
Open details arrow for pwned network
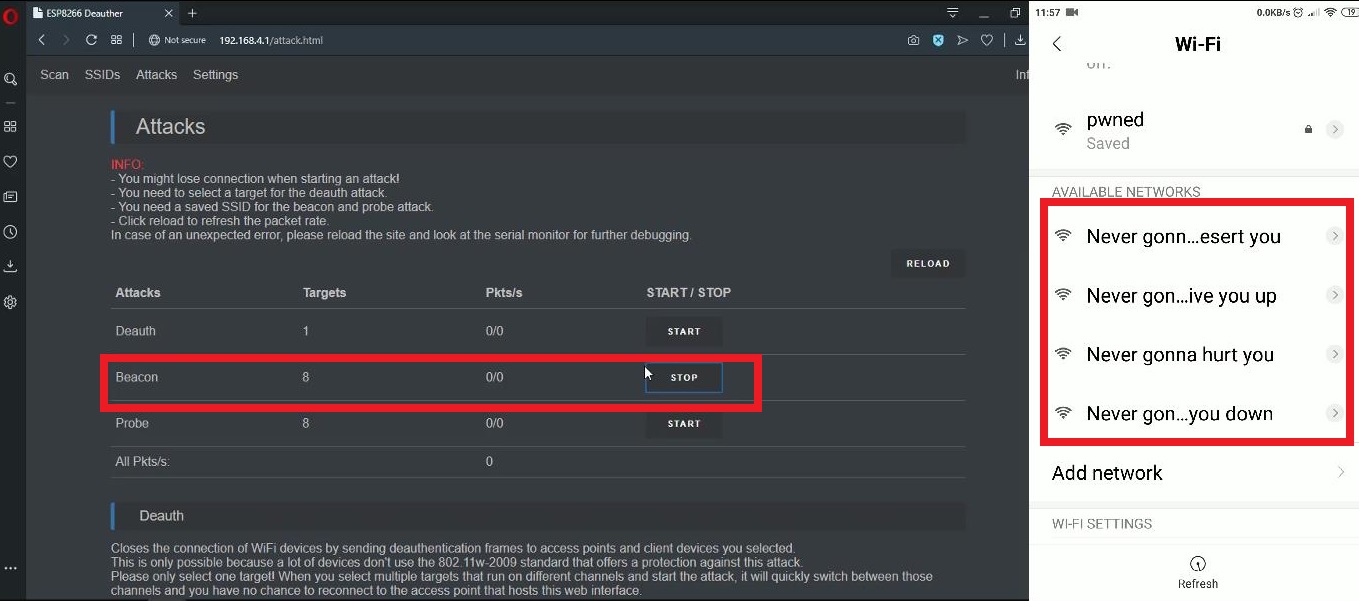coord(1334,129)
